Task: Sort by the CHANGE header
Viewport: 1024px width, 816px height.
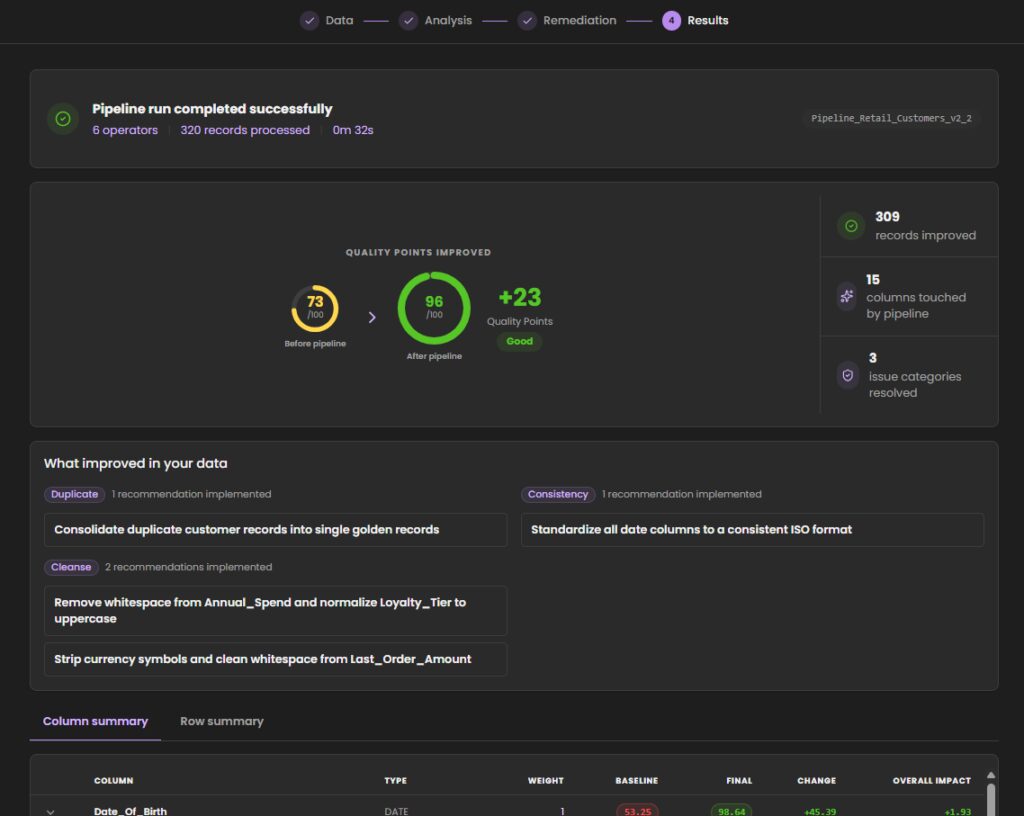Action: coord(816,780)
